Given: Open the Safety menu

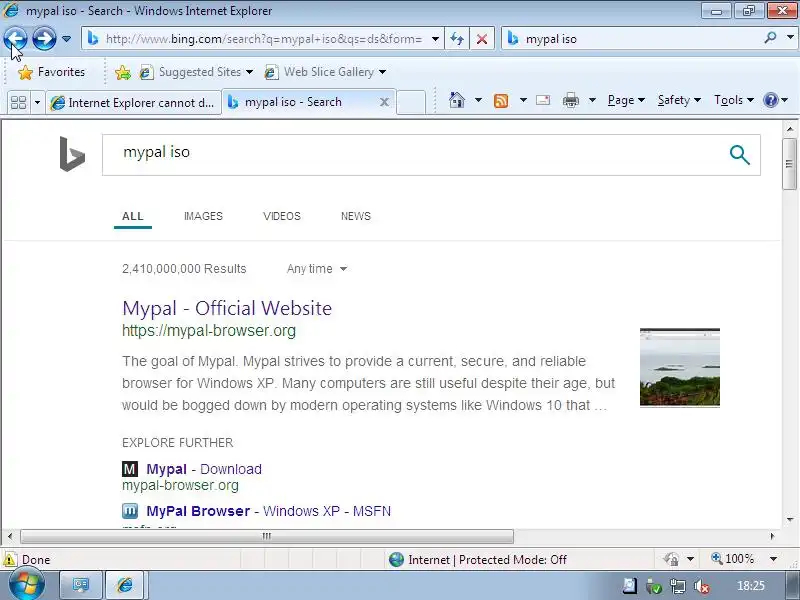Looking at the screenshot, I should tap(679, 100).
